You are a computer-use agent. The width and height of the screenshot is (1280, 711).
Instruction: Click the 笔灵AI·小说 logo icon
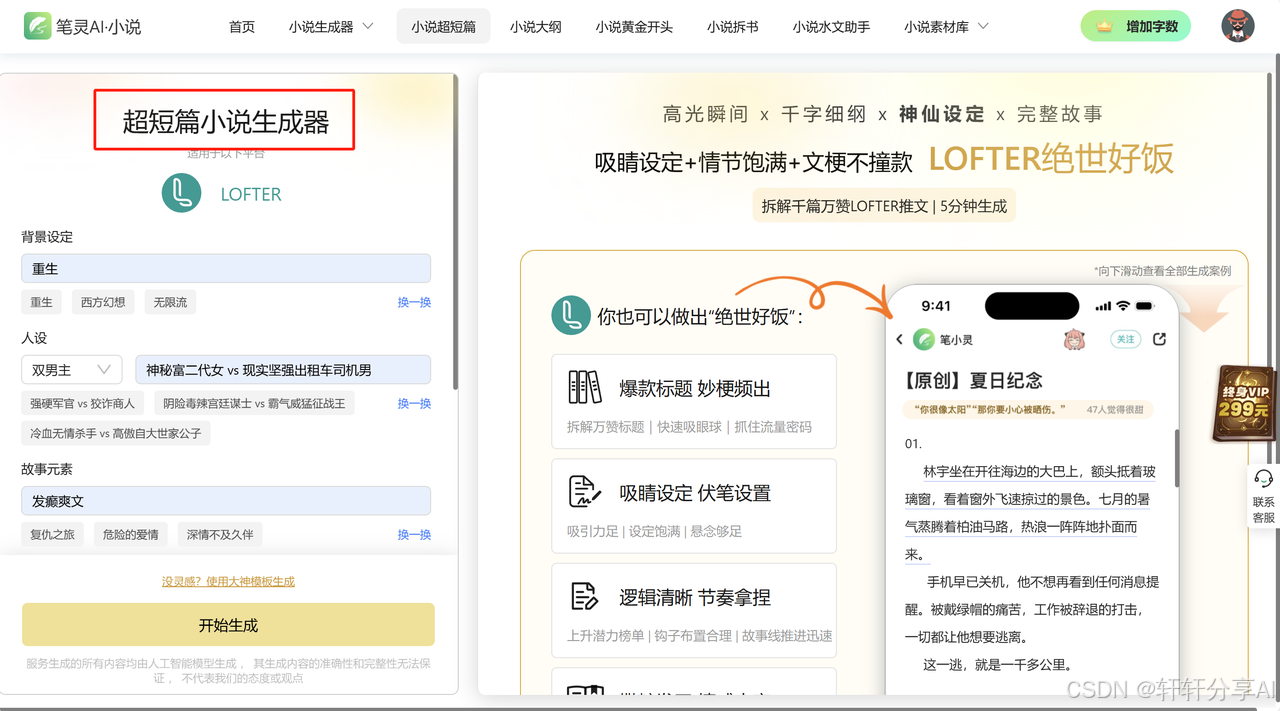coord(38,26)
